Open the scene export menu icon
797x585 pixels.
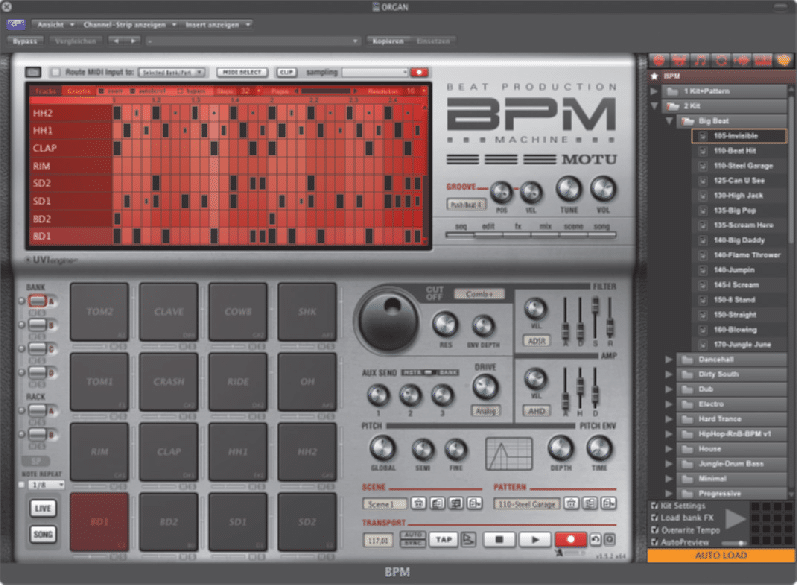(475, 503)
